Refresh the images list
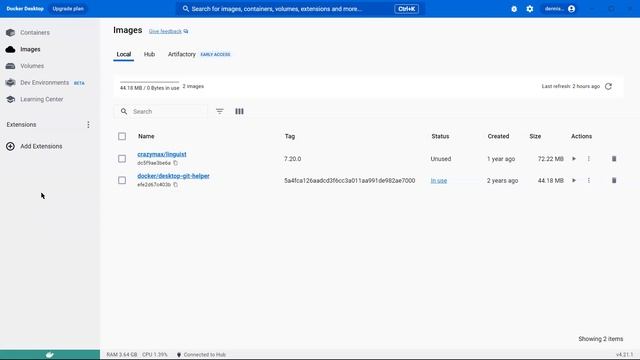 608,87
